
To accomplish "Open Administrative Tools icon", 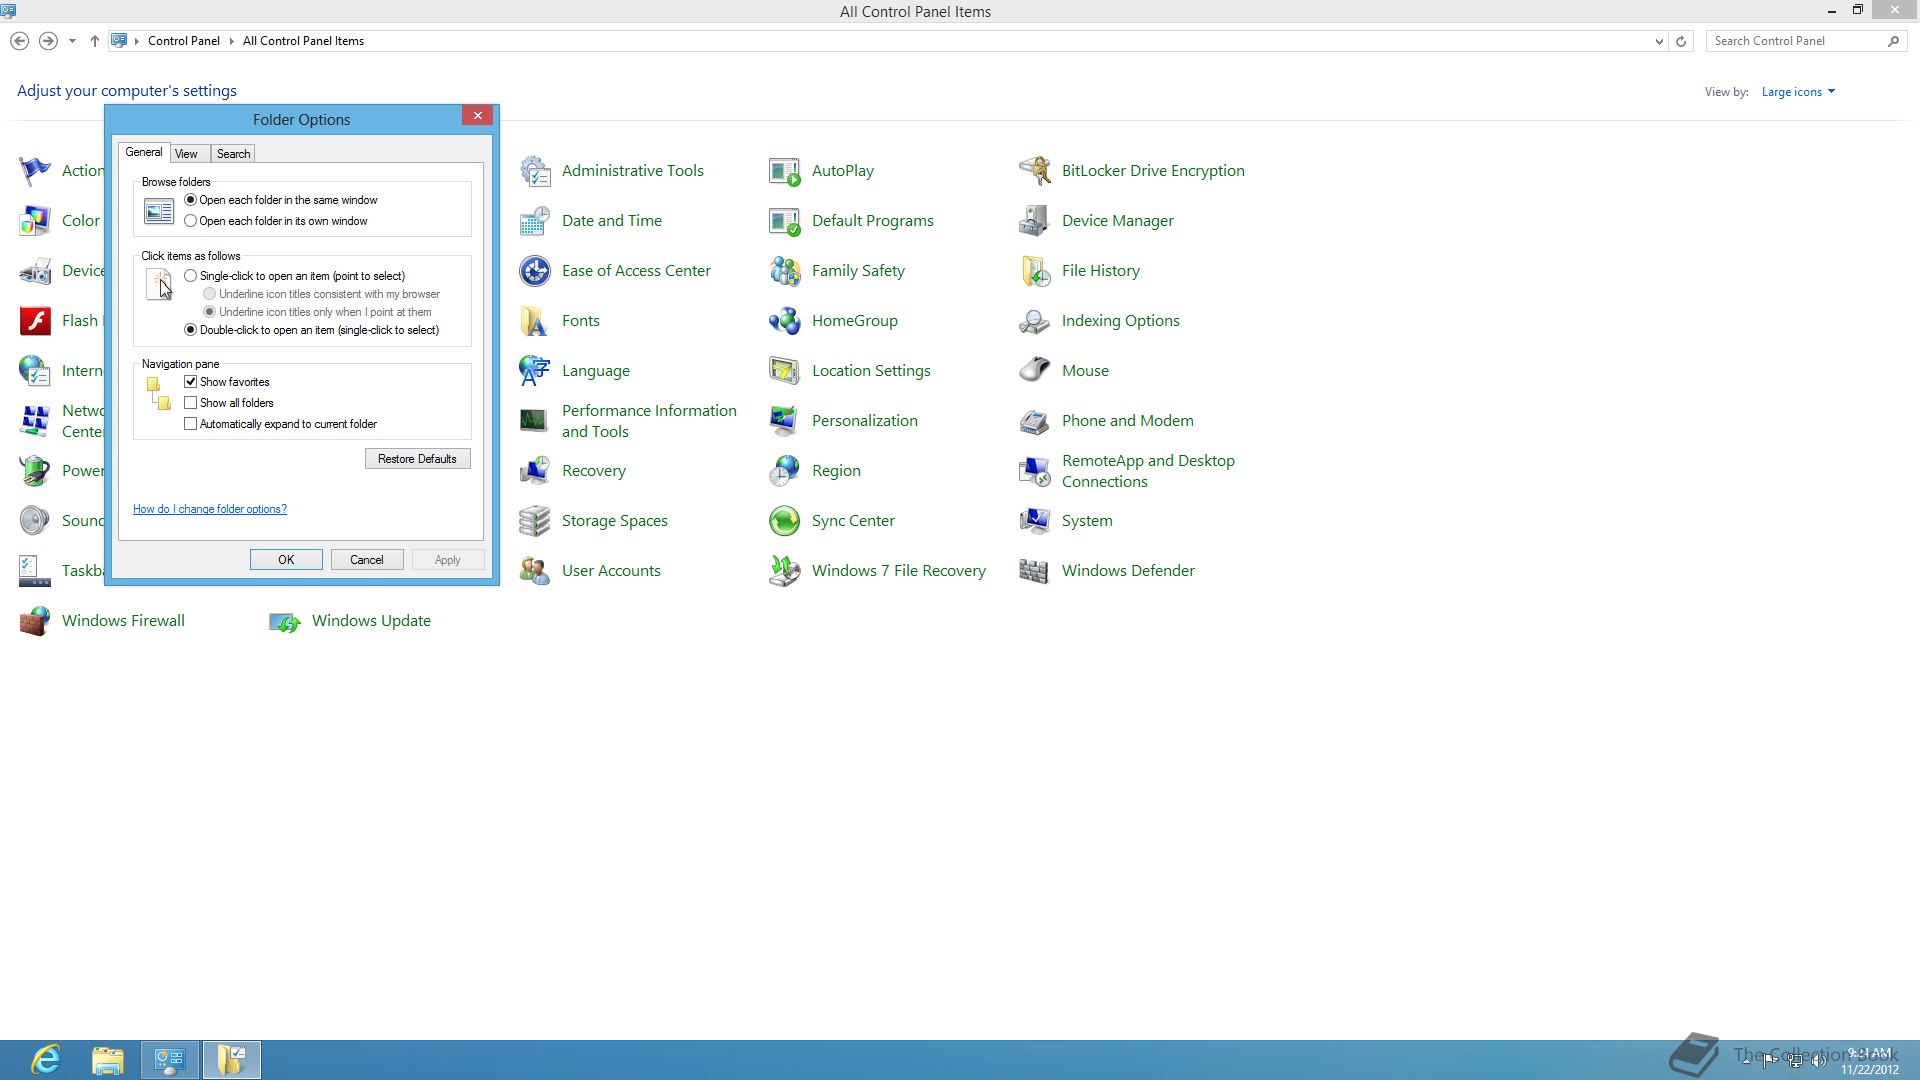I will tap(535, 171).
